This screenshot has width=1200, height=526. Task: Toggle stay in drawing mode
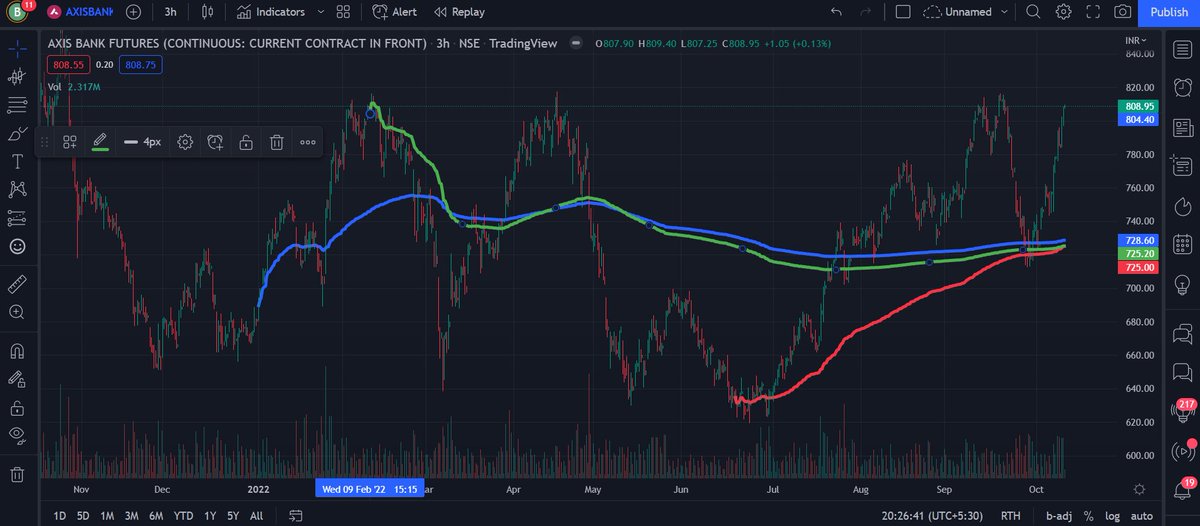click(17, 379)
